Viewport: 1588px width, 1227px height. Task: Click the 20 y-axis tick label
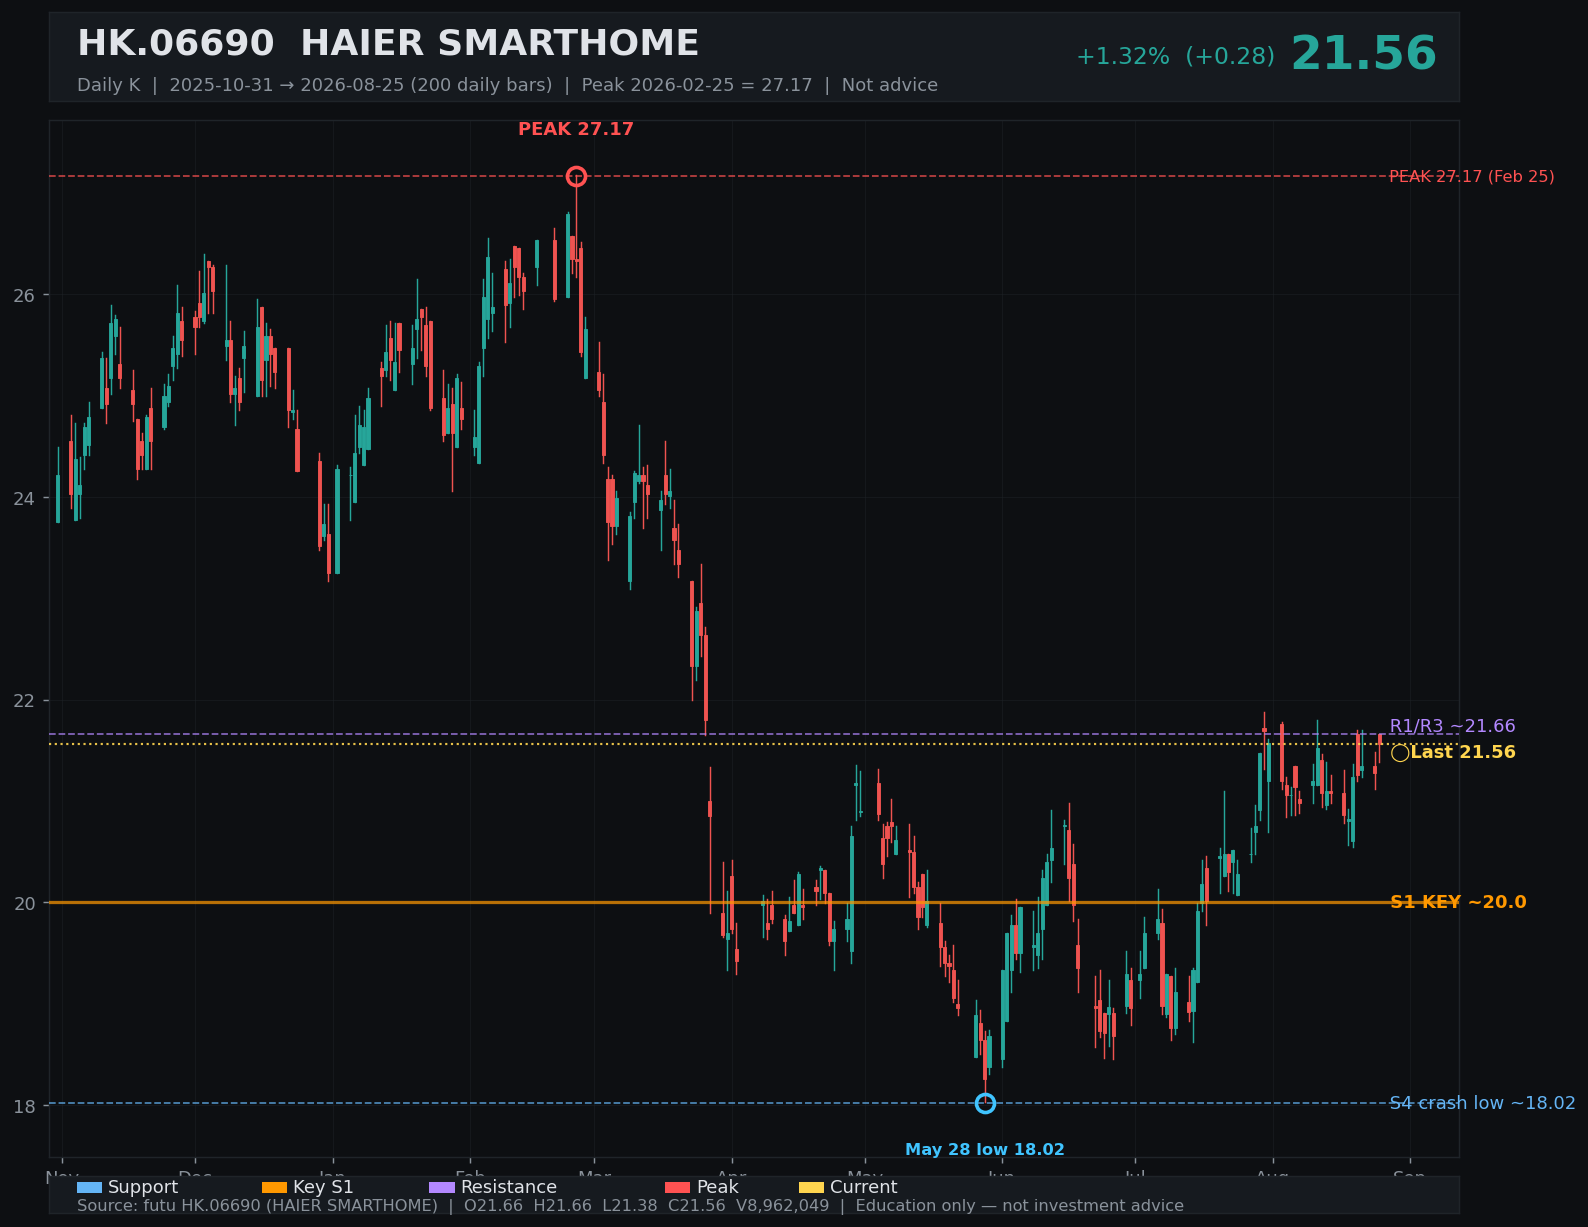25,903
